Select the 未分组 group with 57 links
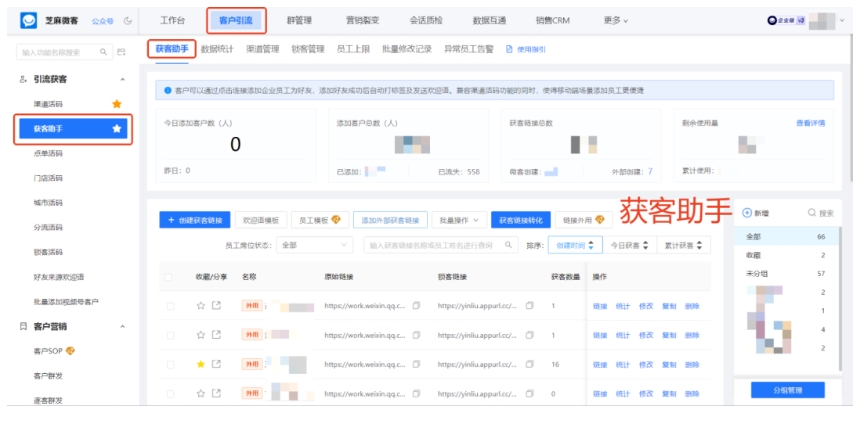 [x=786, y=274]
